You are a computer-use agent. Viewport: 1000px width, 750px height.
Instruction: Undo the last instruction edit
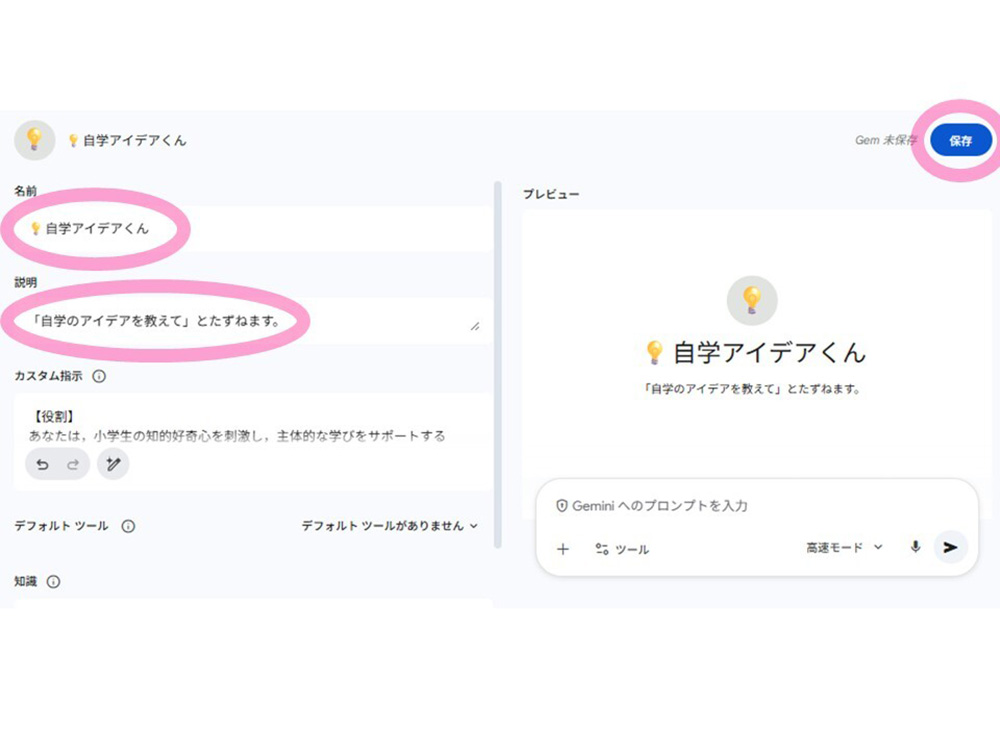point(42,464)
